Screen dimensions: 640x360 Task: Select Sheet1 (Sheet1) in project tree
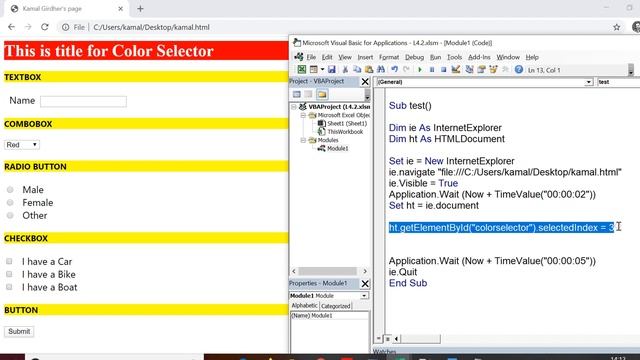347,123
